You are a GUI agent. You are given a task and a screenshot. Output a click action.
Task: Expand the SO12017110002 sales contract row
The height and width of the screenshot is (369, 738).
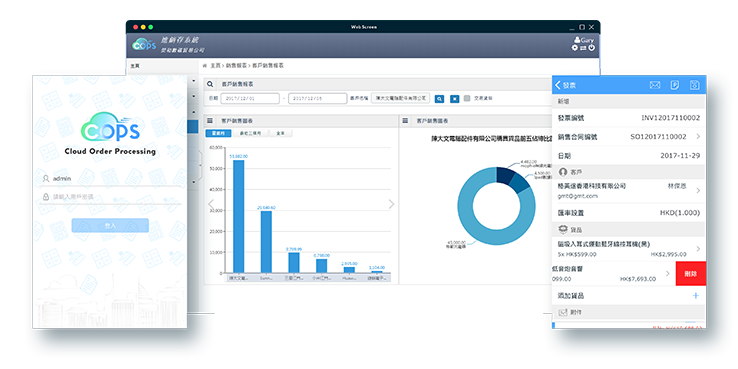click(629, 137)
